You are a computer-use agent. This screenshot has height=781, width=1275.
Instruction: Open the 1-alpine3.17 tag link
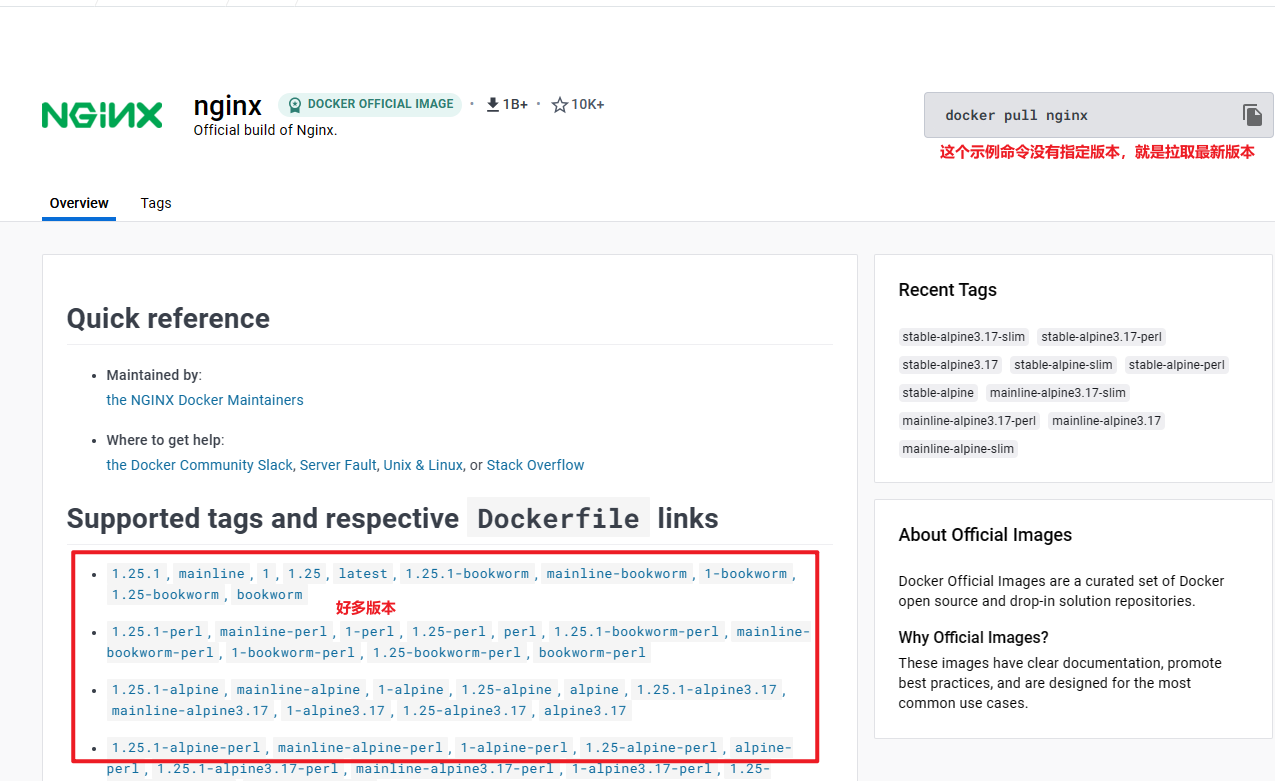(x=335, y=711)
